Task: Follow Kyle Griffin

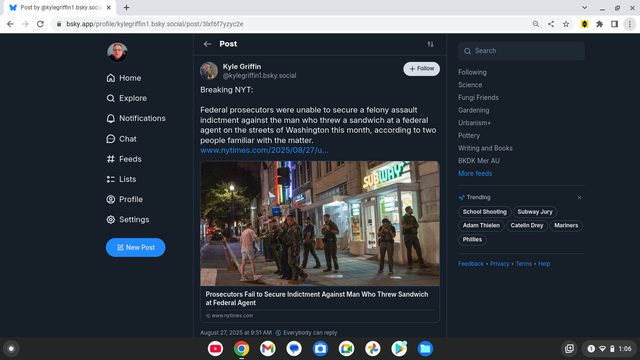Action: point(421,69)
